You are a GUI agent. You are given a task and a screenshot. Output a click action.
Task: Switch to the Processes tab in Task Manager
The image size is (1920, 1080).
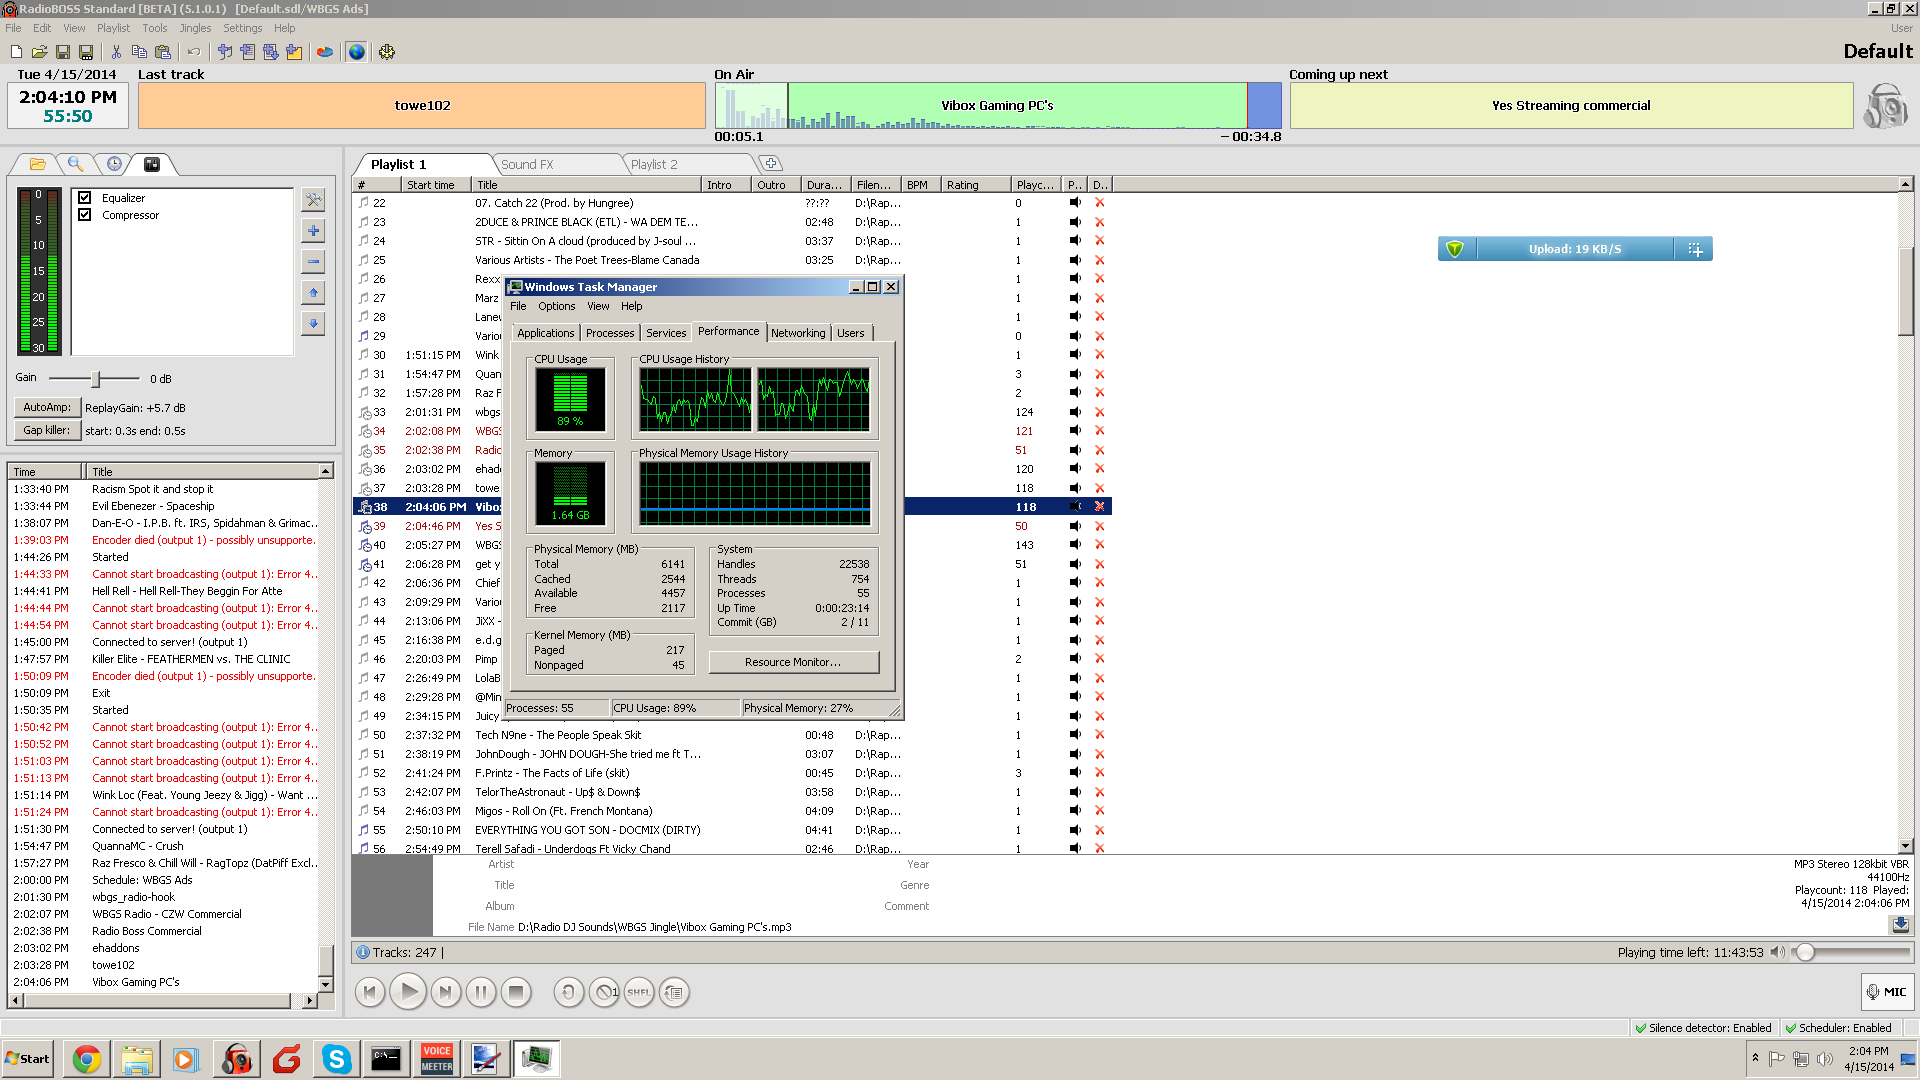[610, 333]
